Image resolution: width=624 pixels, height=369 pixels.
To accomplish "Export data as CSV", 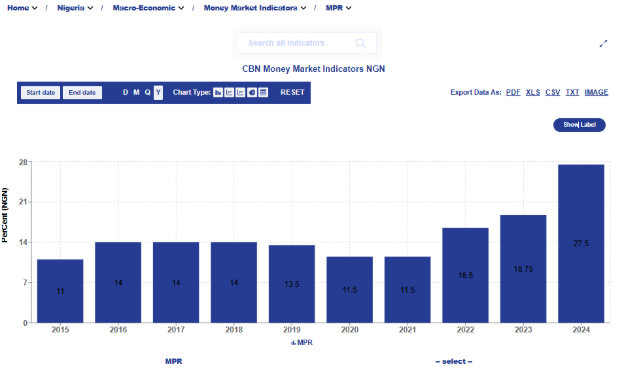I will (x=552, y=92).
